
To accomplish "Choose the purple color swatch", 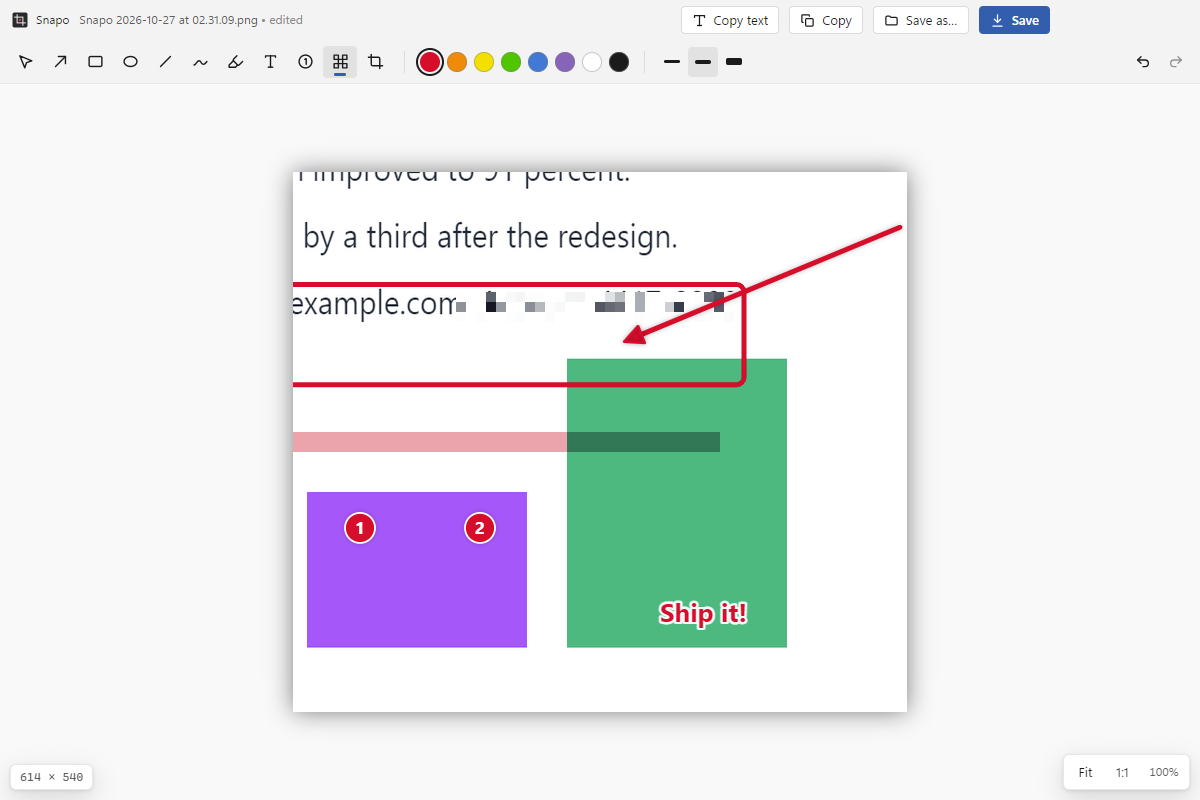I will click(x=565, y=62).
